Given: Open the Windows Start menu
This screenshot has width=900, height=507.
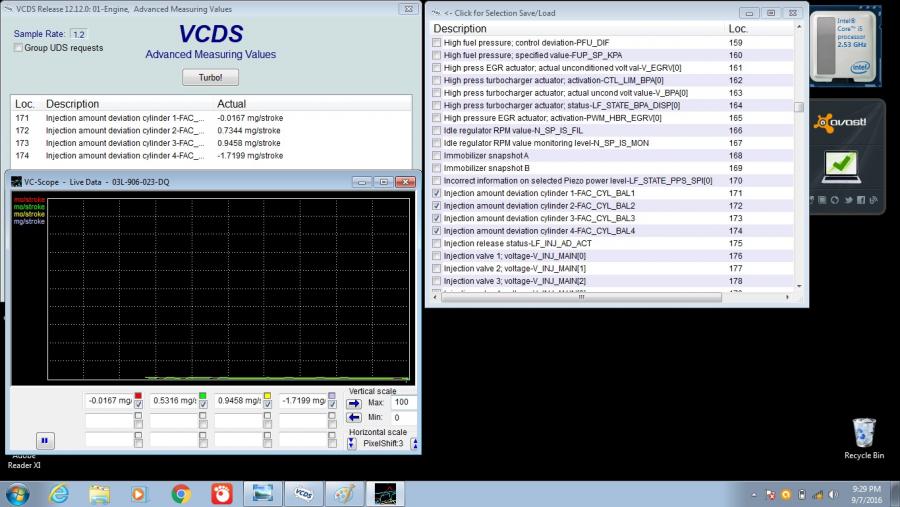Looking at the screenshot, I should pos(18,493).
